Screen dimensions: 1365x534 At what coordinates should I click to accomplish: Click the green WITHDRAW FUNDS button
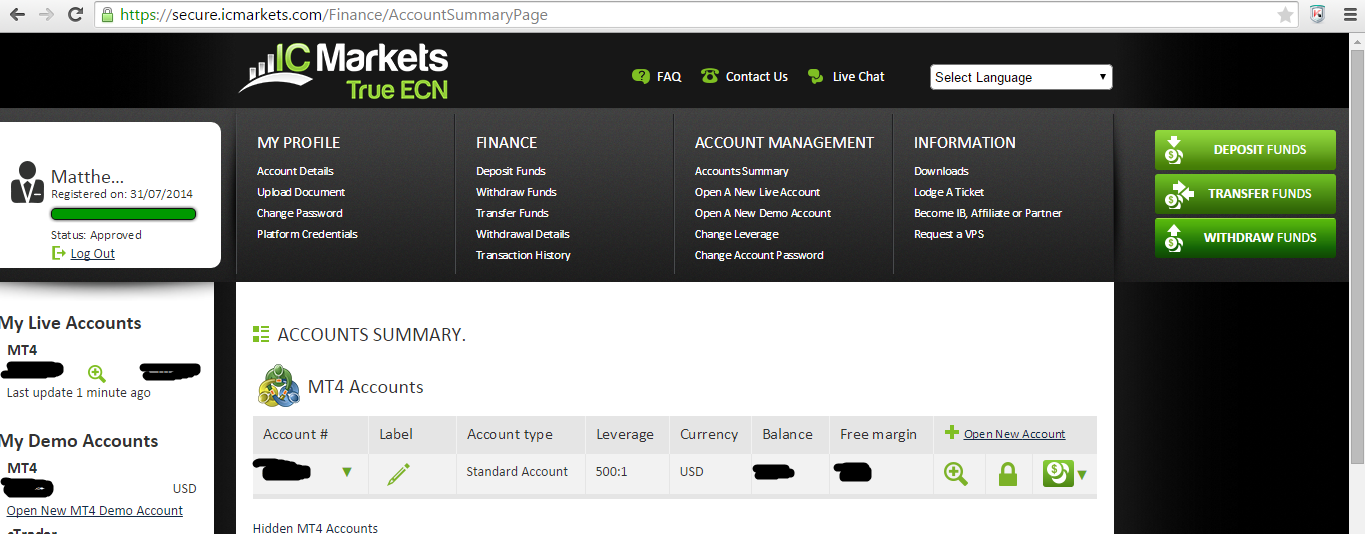(x=1245, y=238)
